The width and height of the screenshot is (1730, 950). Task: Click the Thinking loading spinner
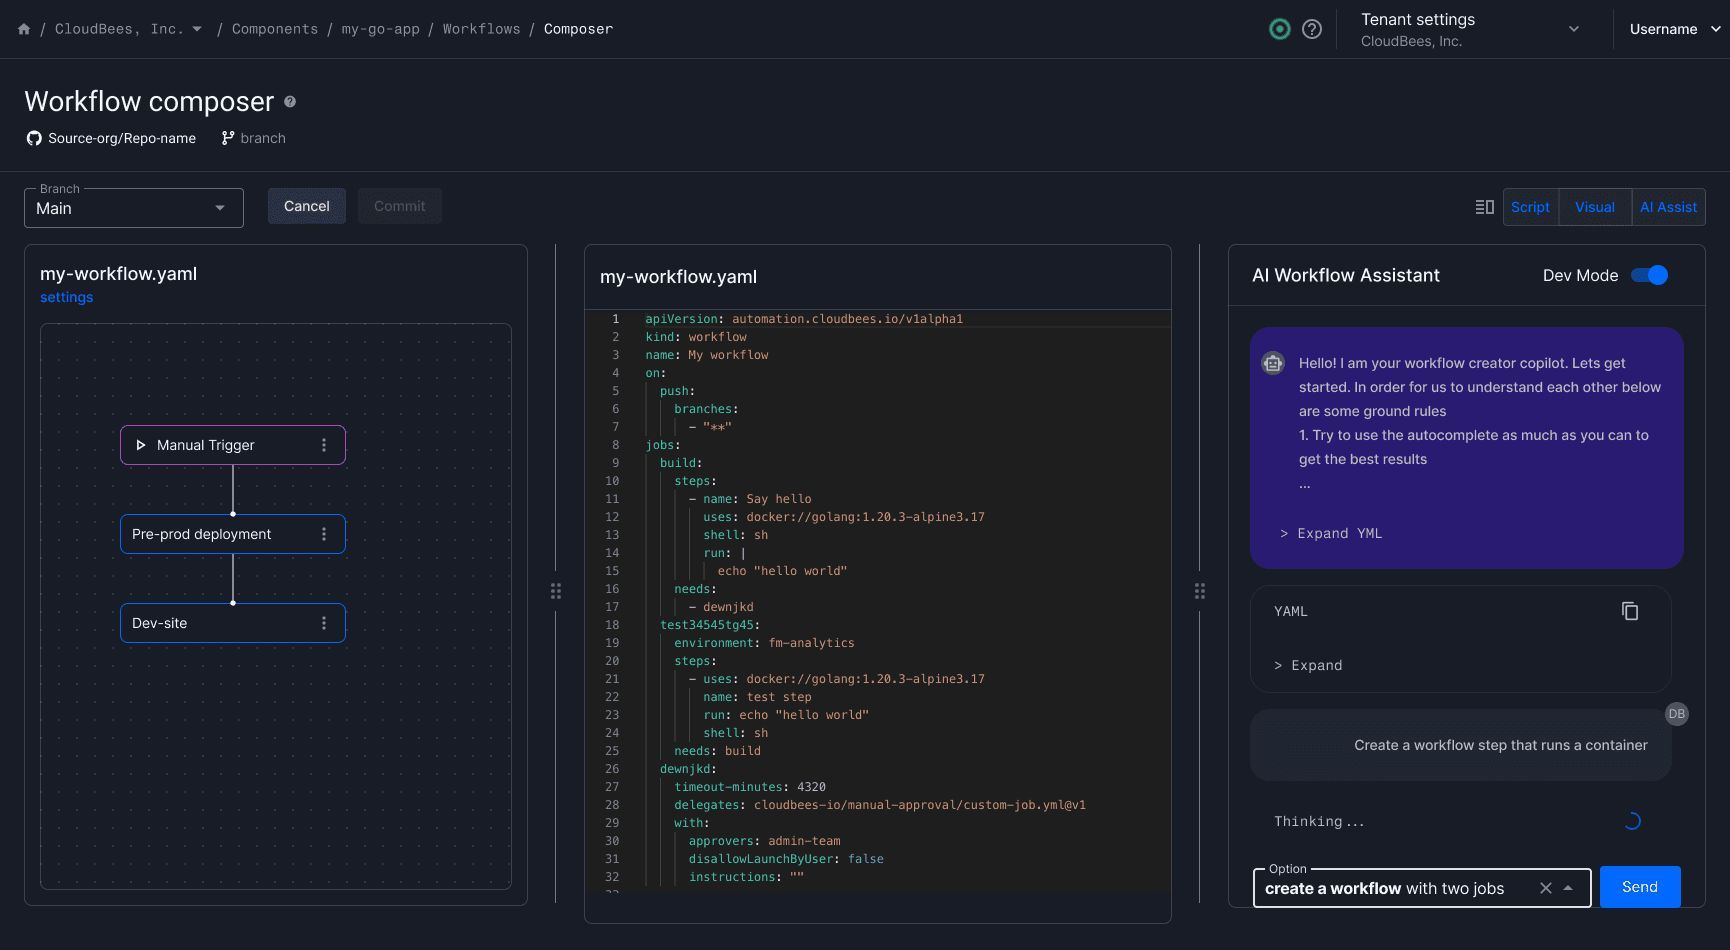coord(1632,821)
